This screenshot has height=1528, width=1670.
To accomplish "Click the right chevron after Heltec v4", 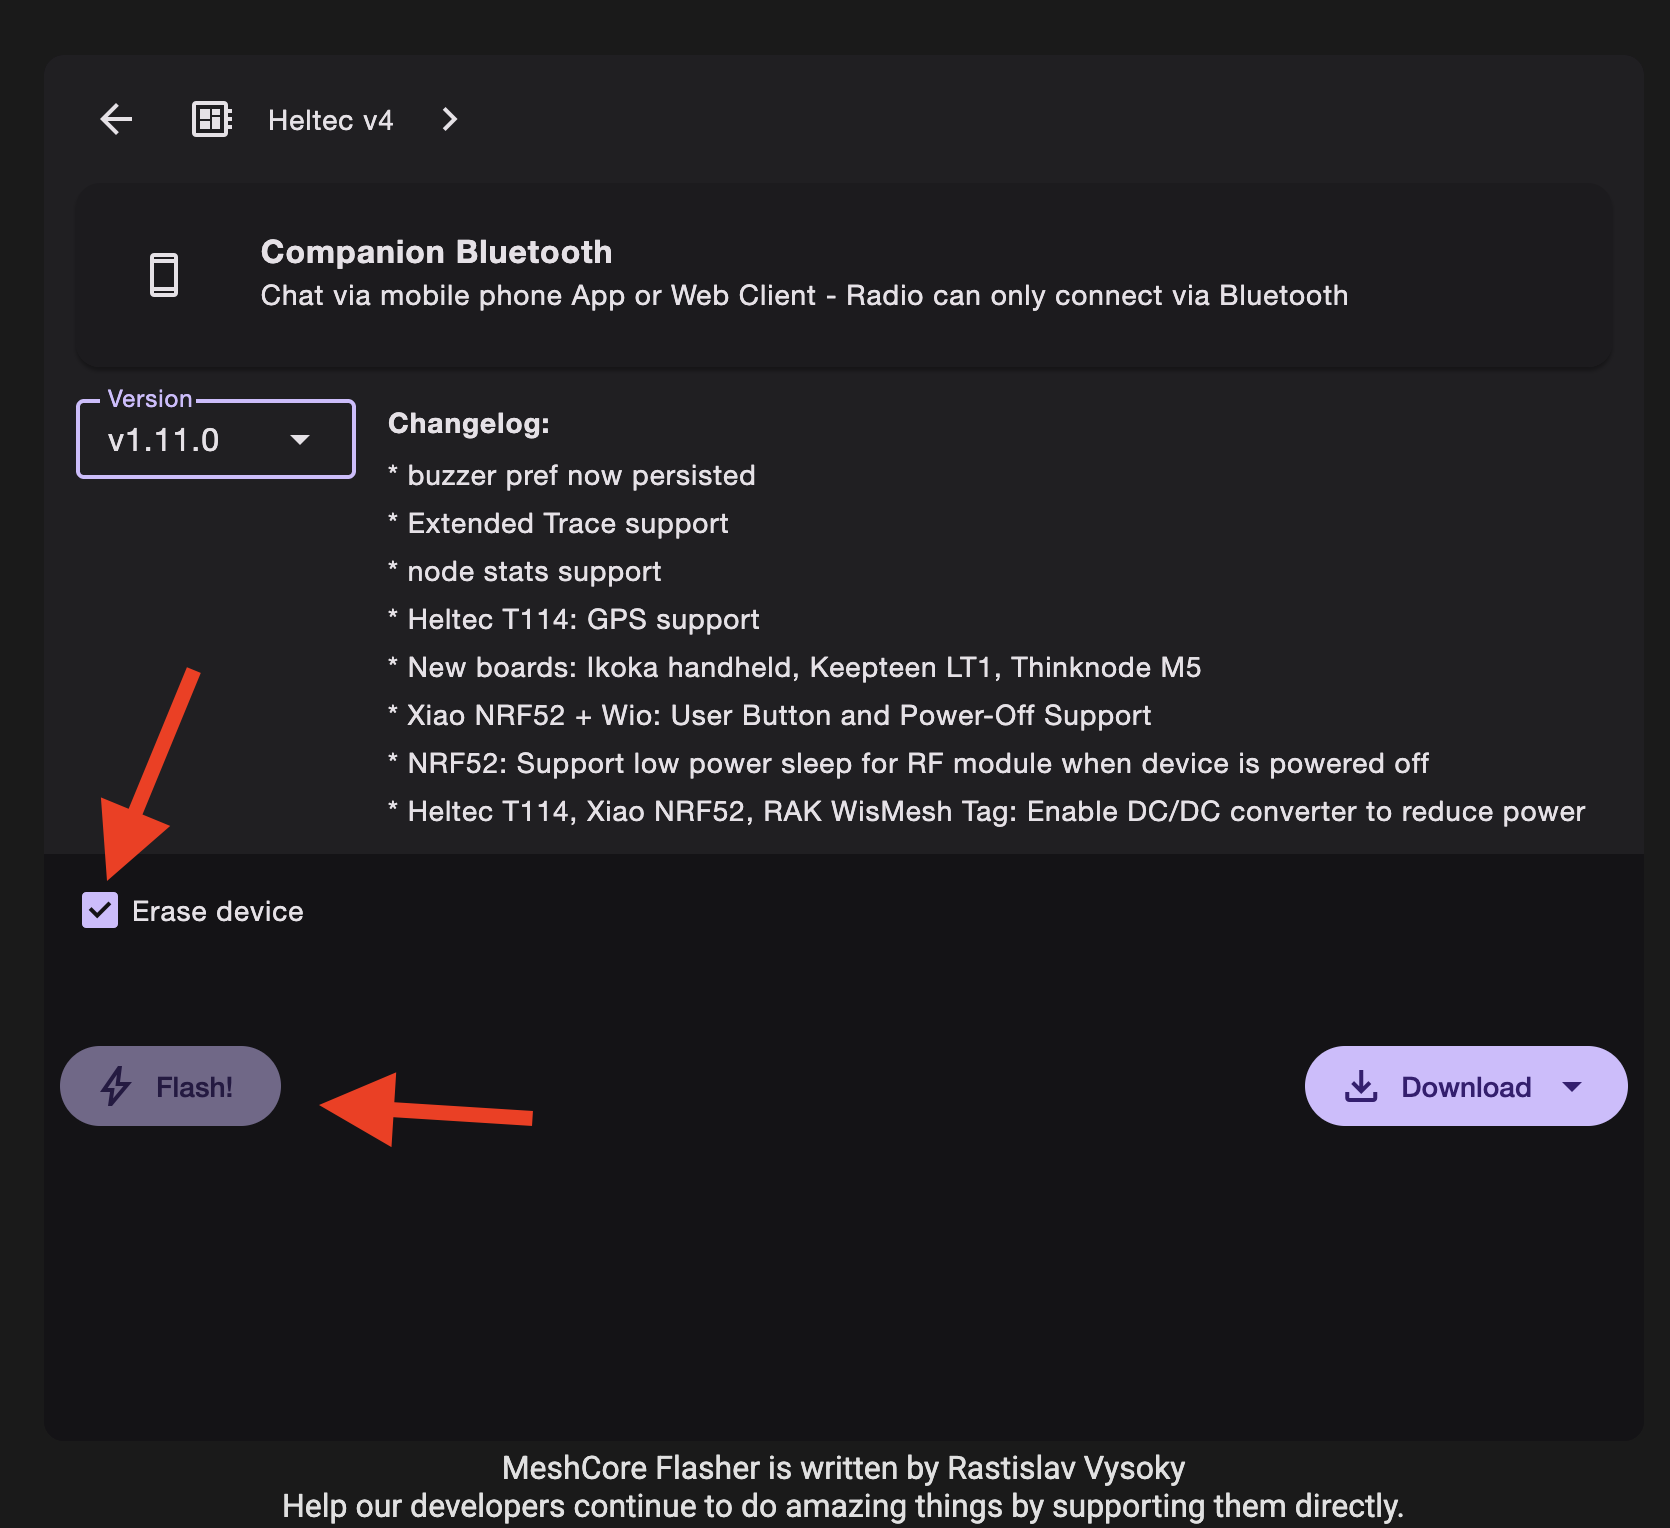I will (x=450, y=119).
